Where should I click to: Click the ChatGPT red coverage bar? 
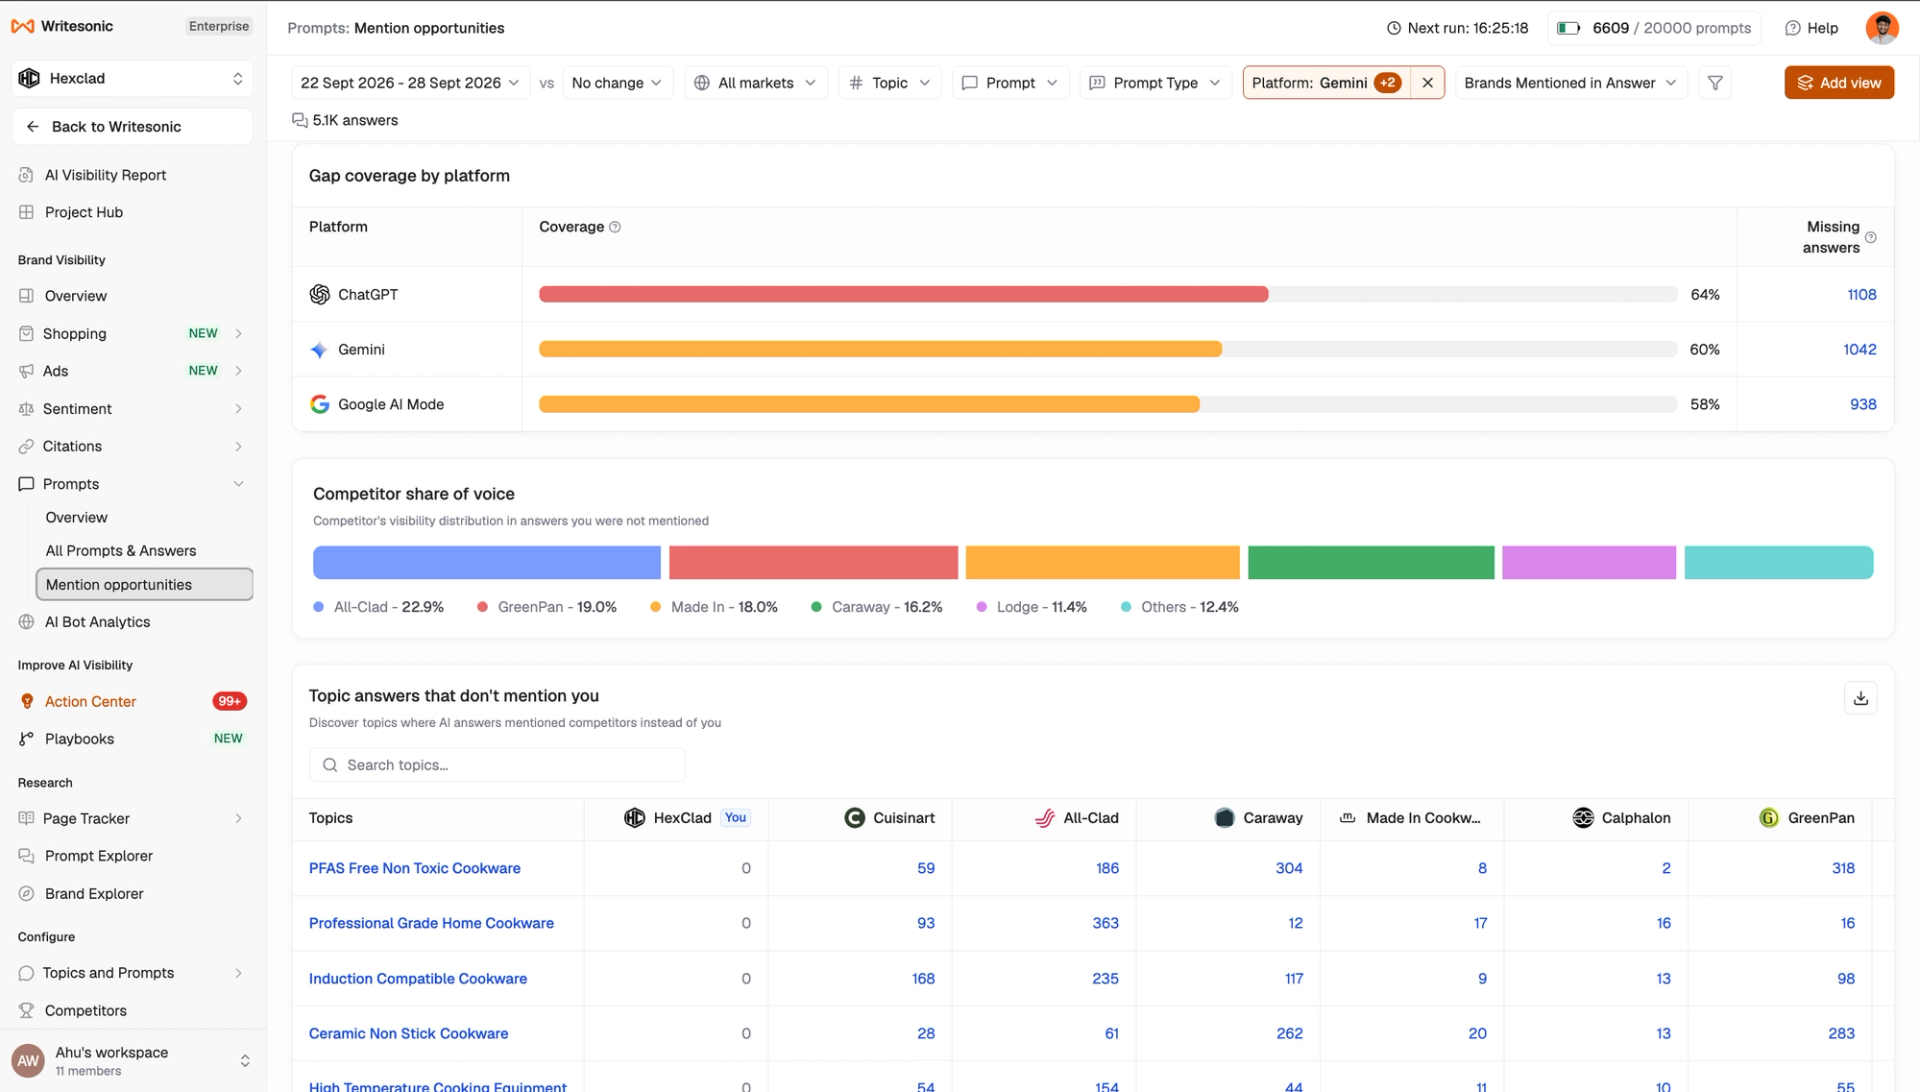point(904,294)
